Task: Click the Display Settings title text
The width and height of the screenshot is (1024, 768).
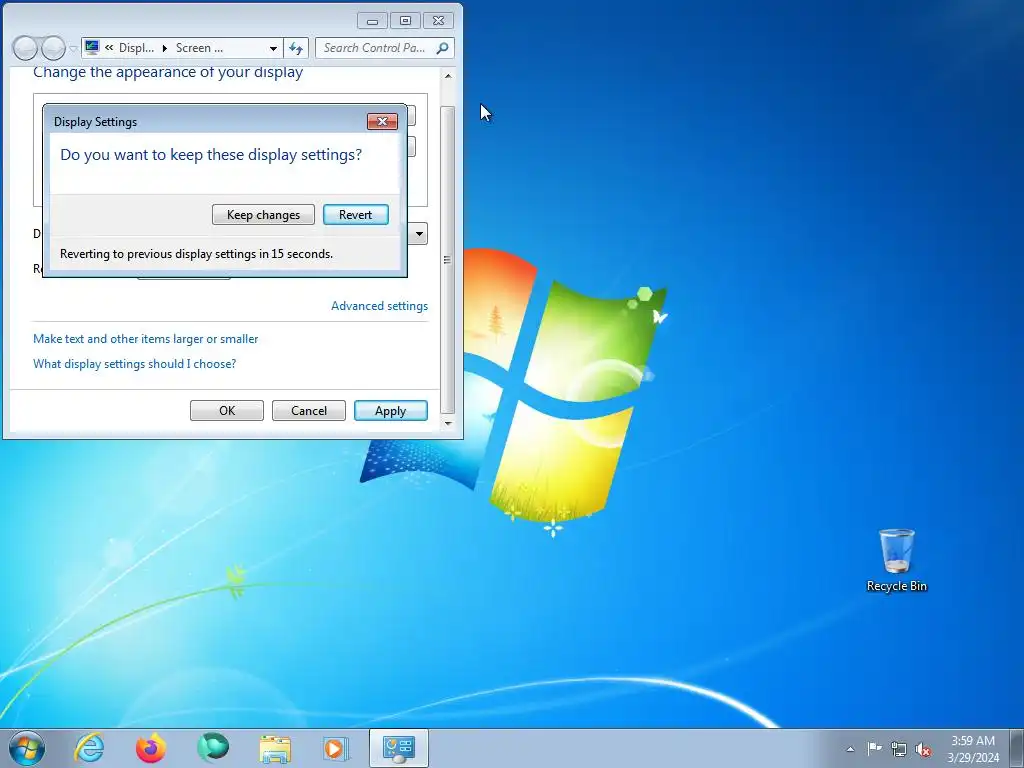Action: click(95, 122)
